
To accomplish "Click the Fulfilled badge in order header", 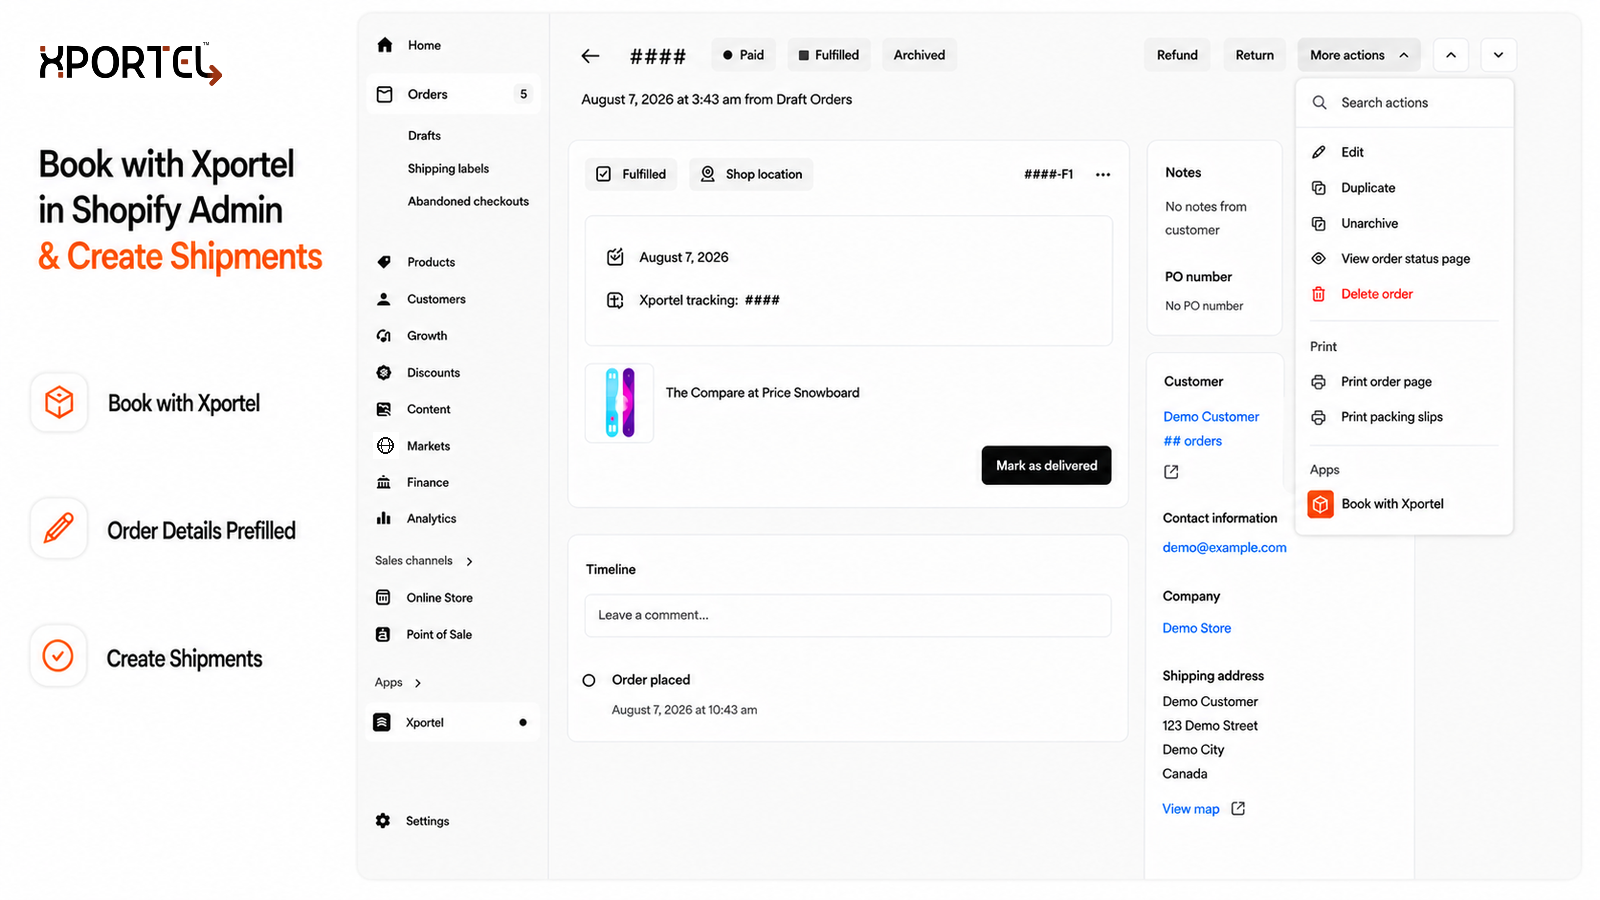I will (x=829, y=55).
